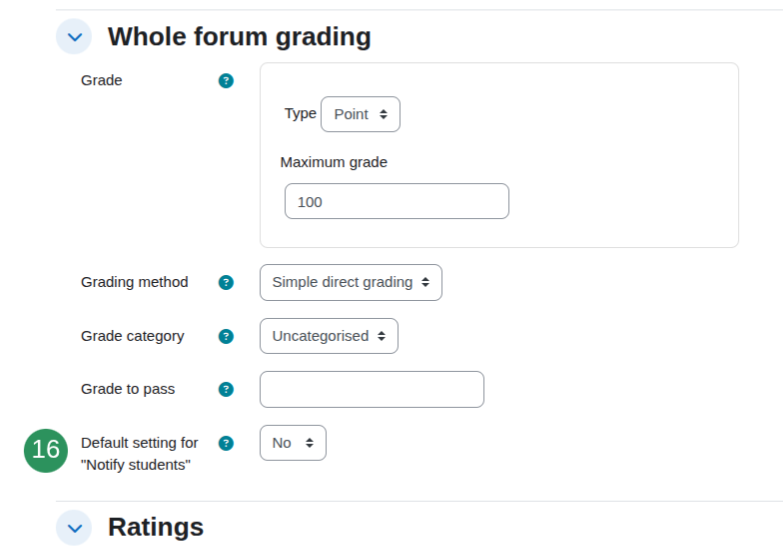Show help for Grade category

(226, 336)
